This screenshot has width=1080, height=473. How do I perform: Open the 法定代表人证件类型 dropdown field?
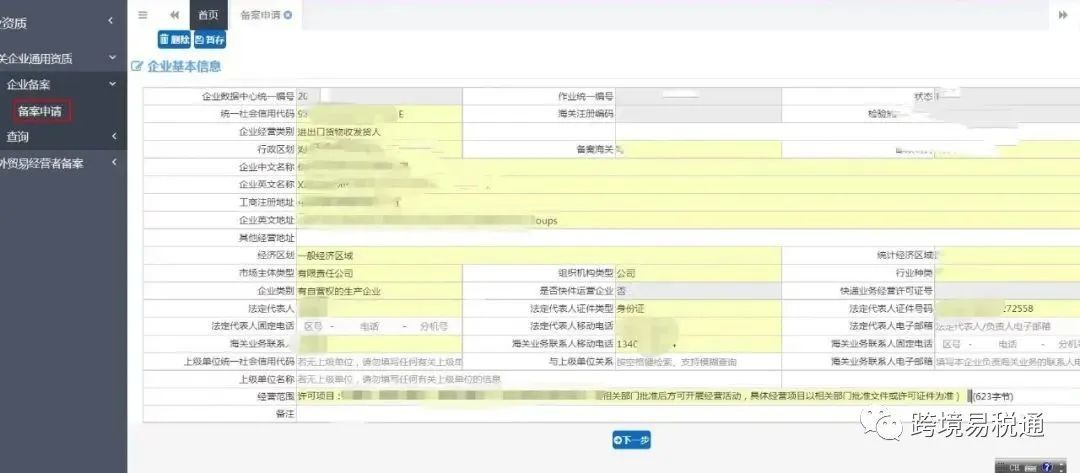698,308
